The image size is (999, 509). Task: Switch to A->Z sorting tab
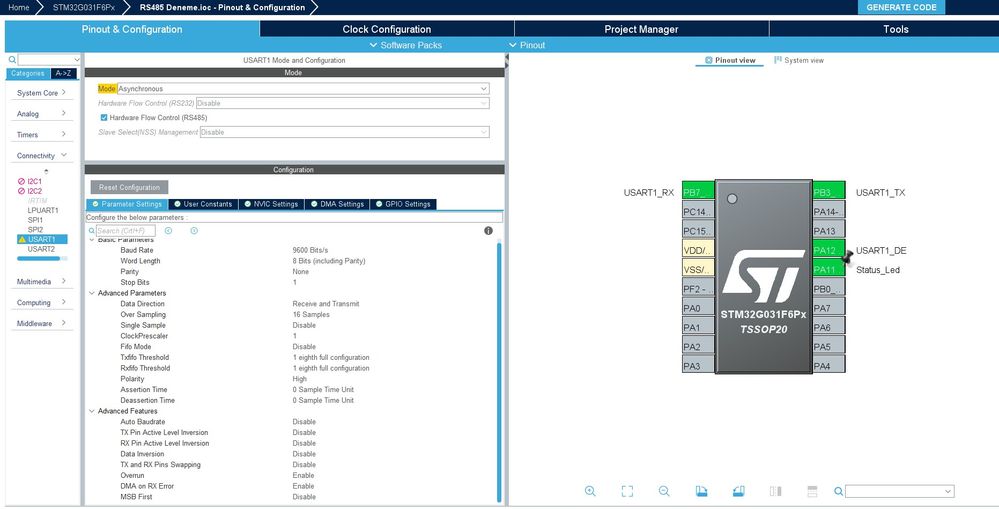63,73
